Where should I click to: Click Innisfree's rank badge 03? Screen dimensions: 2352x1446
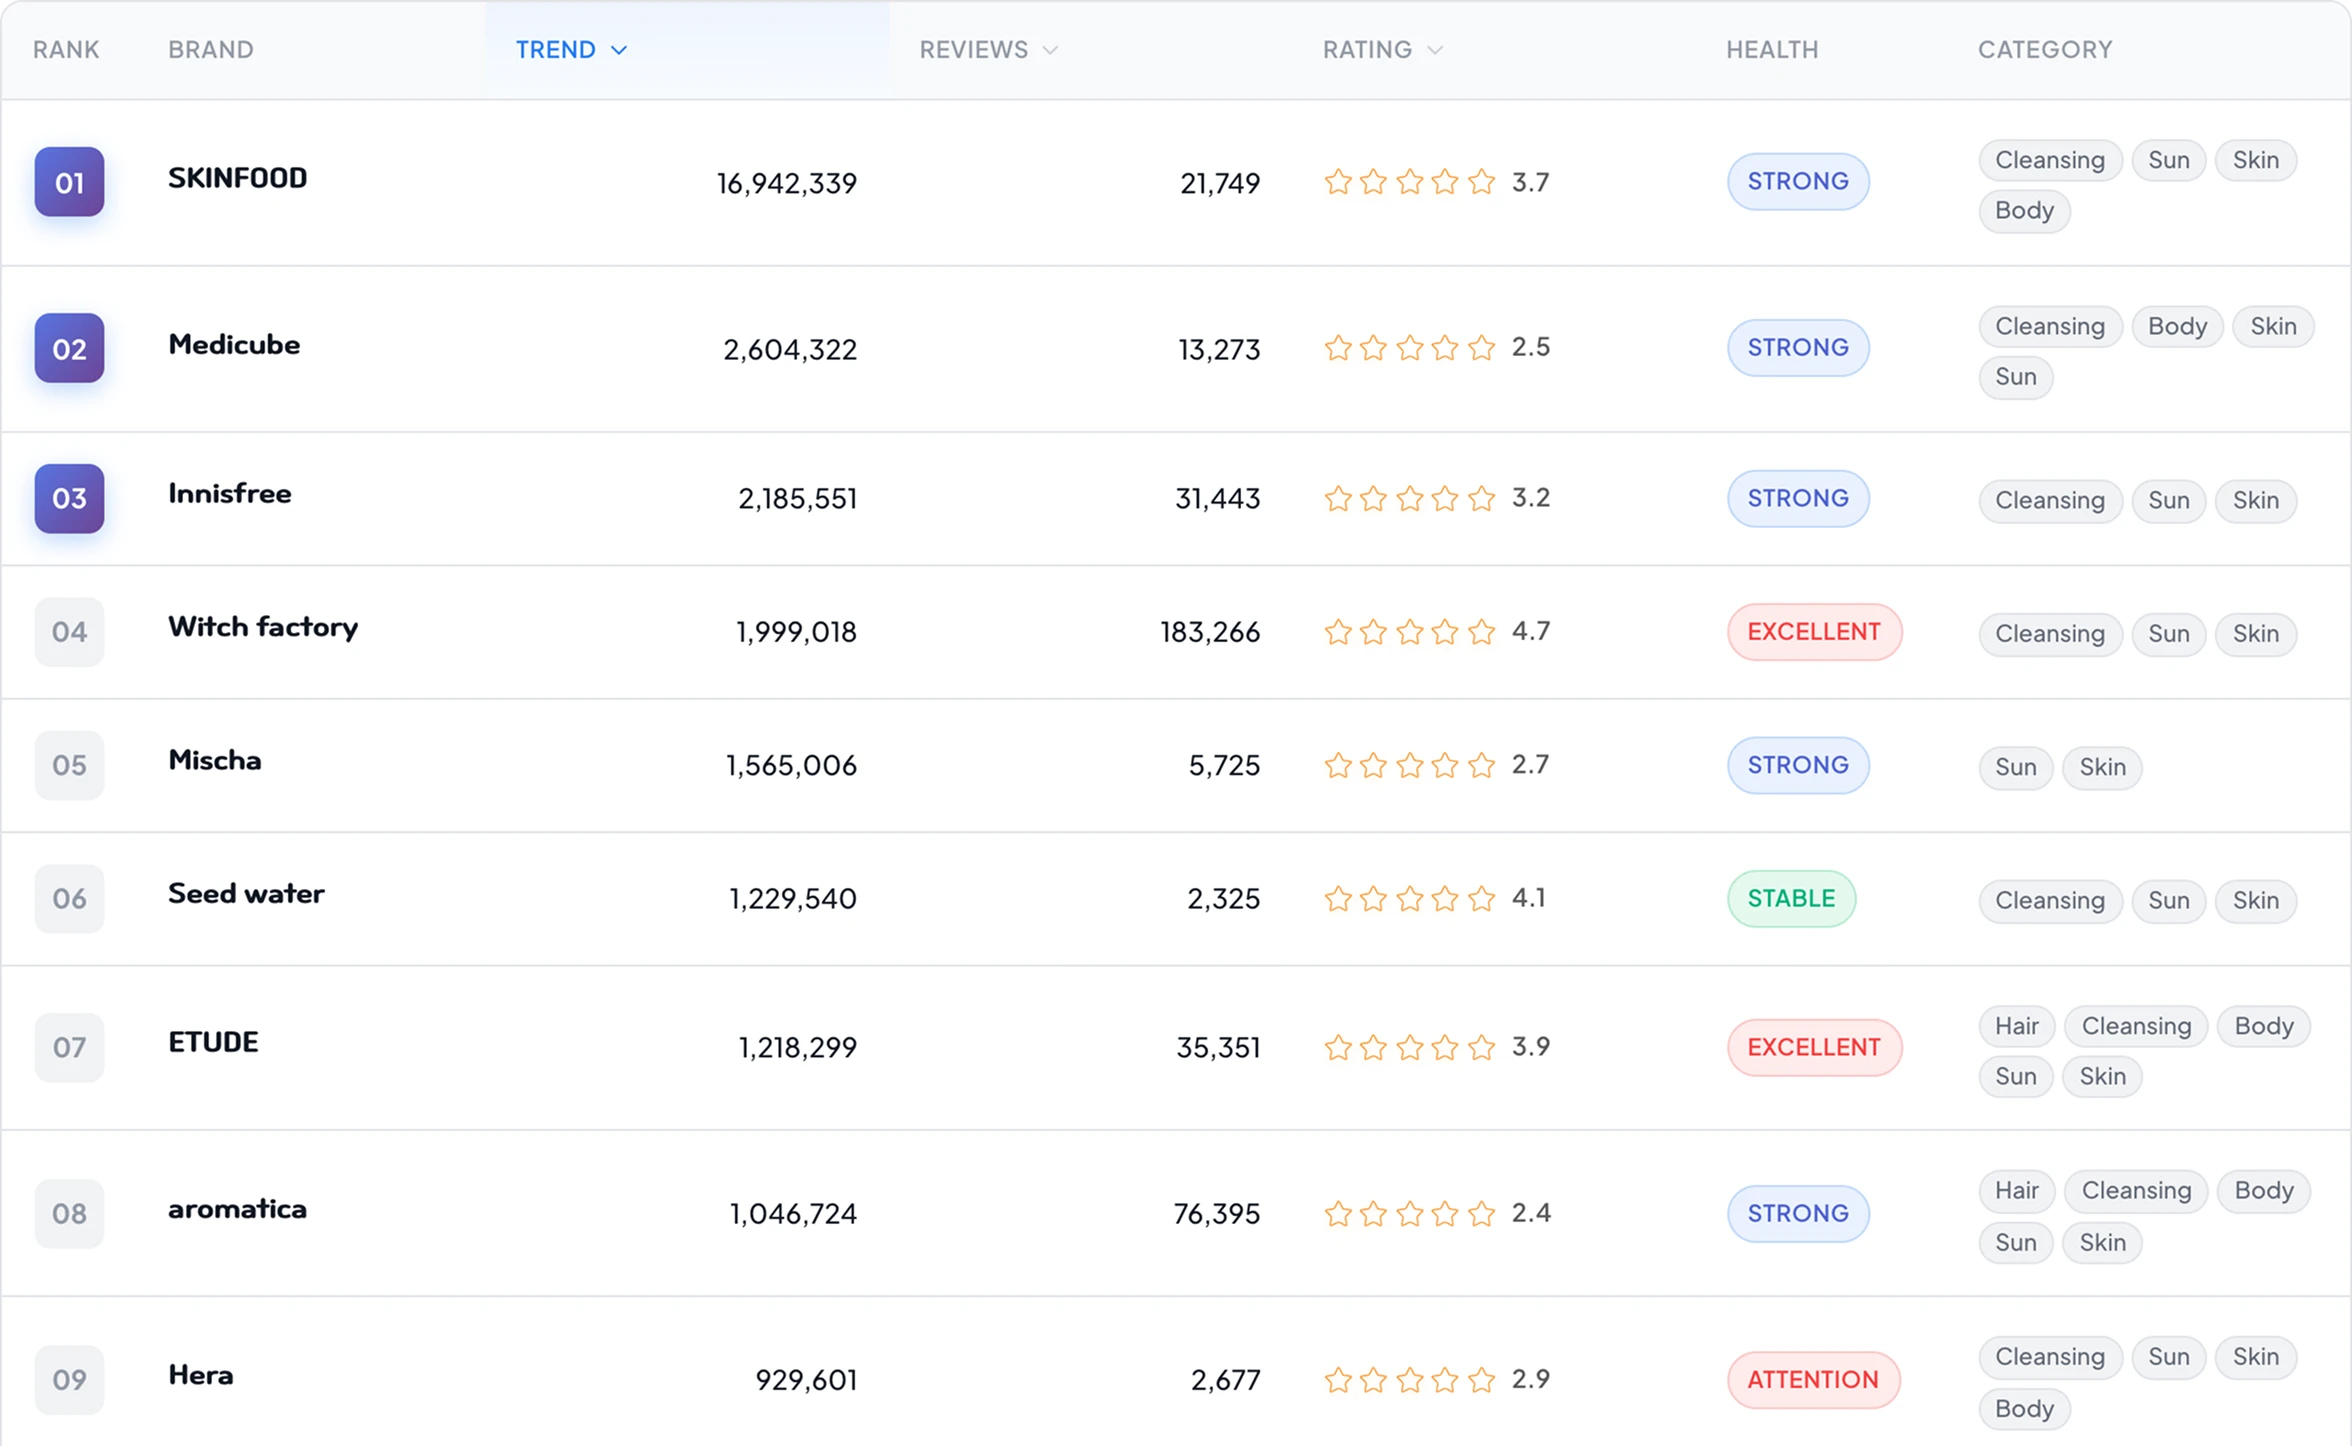click(69, 498)
